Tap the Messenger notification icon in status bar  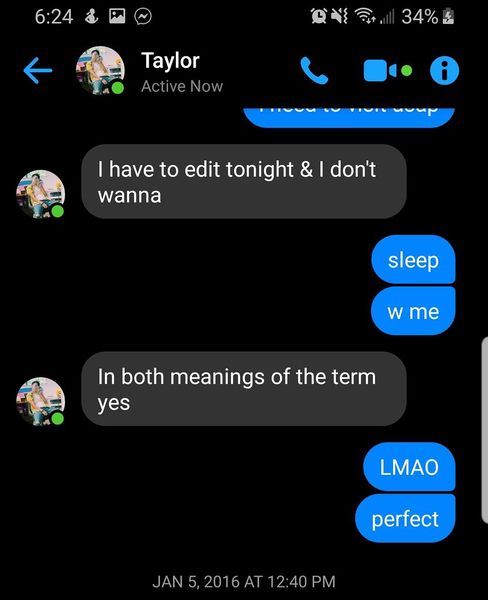143,16
